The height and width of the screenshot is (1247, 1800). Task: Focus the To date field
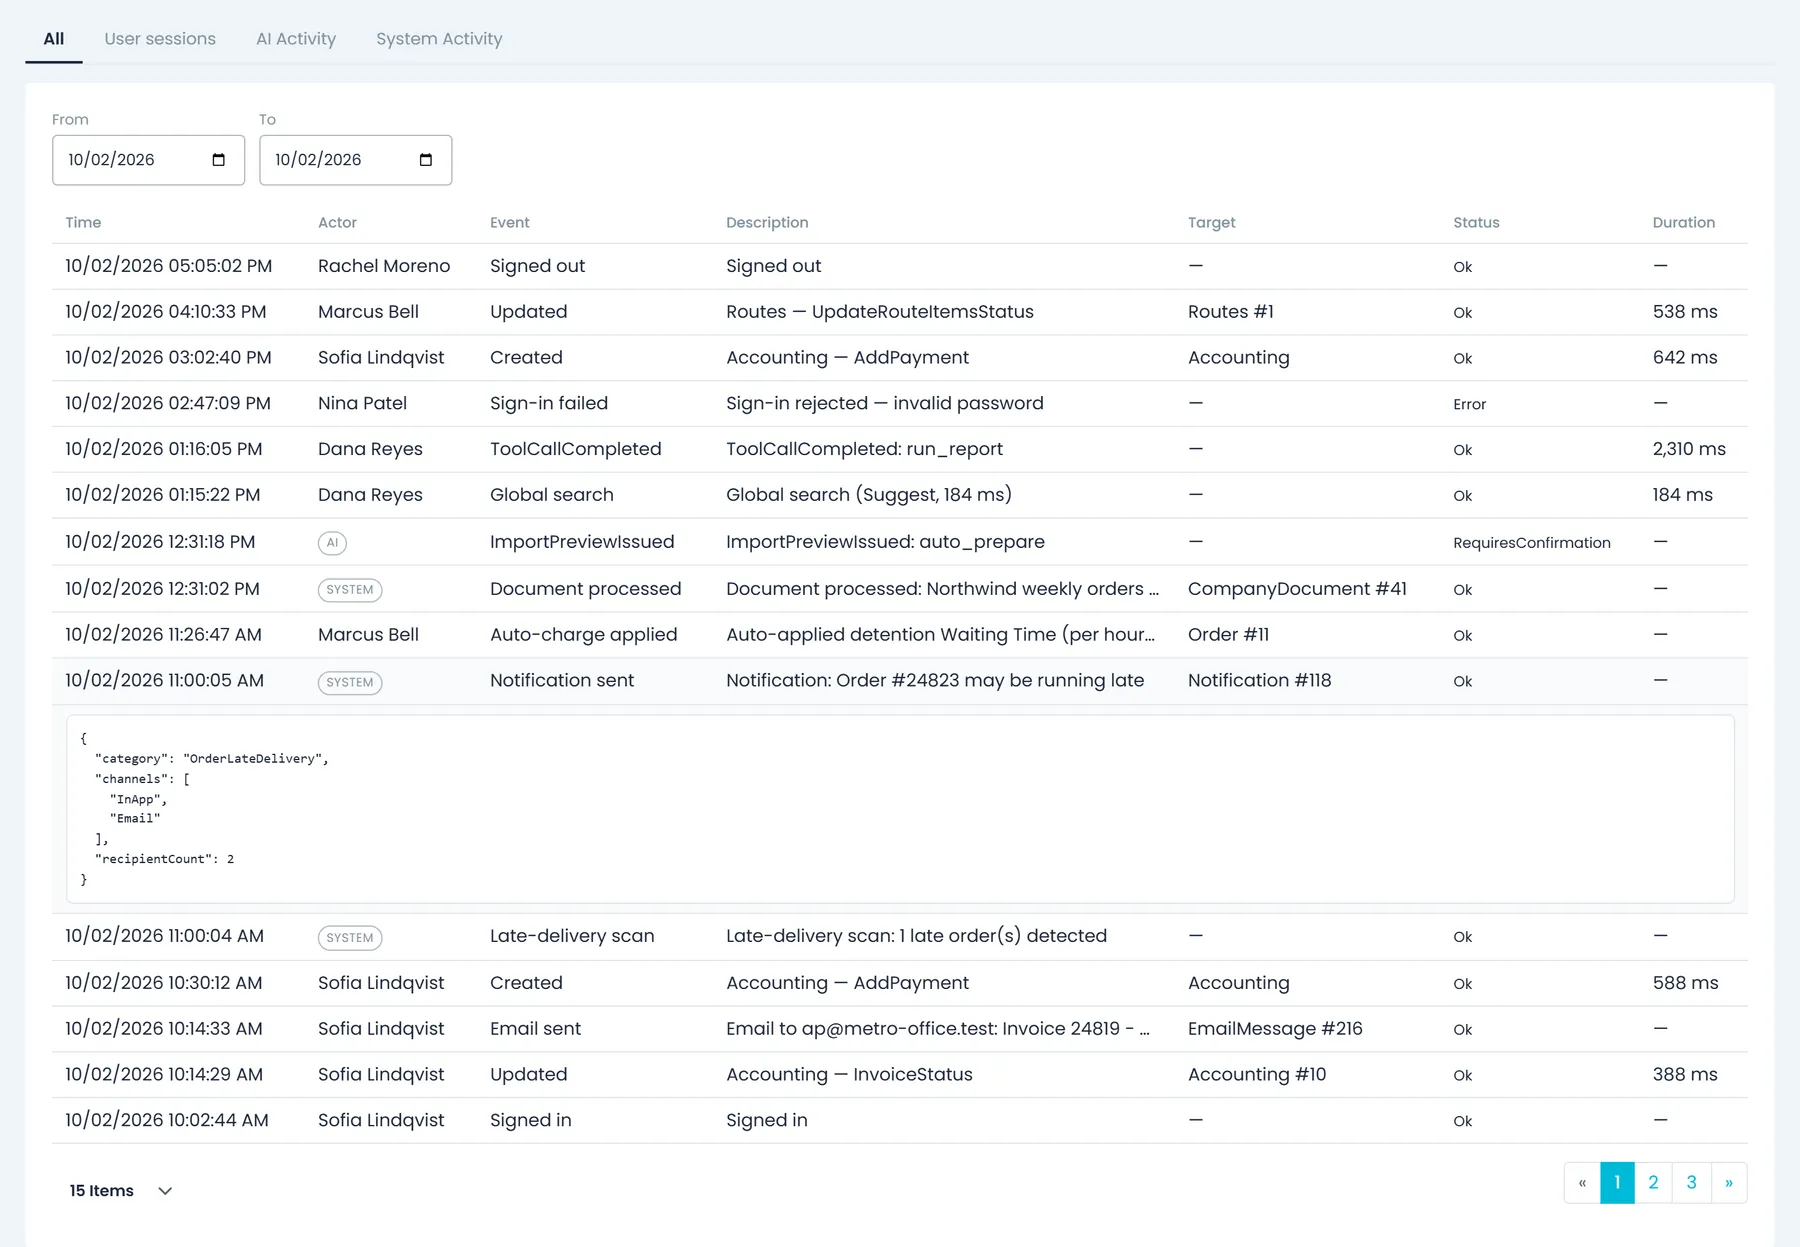[x=355, y=160]
